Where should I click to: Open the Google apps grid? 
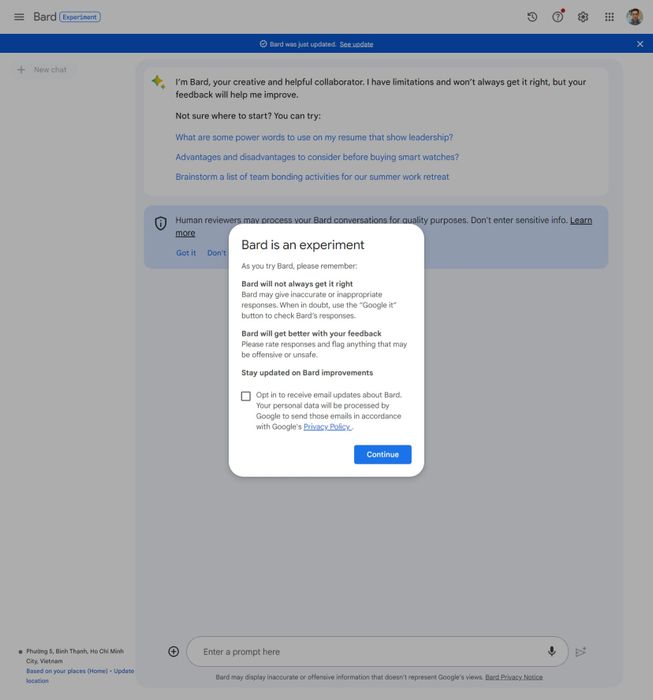(609, 17)
